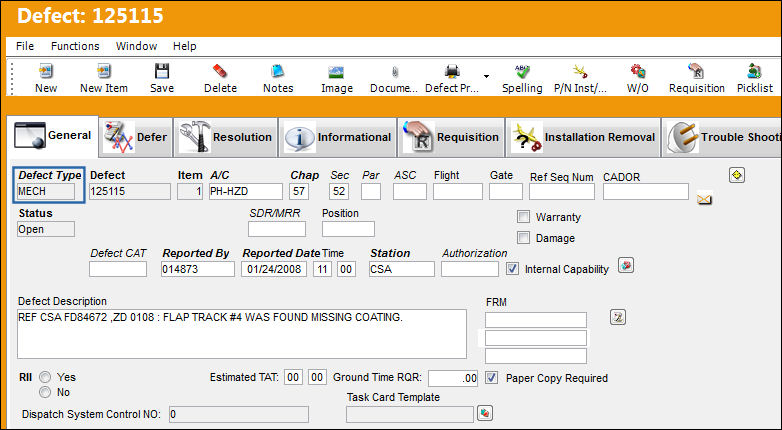Screen dimensions: 782x430
Task: Click the Status field showing Open
Action: coord(46,229)
